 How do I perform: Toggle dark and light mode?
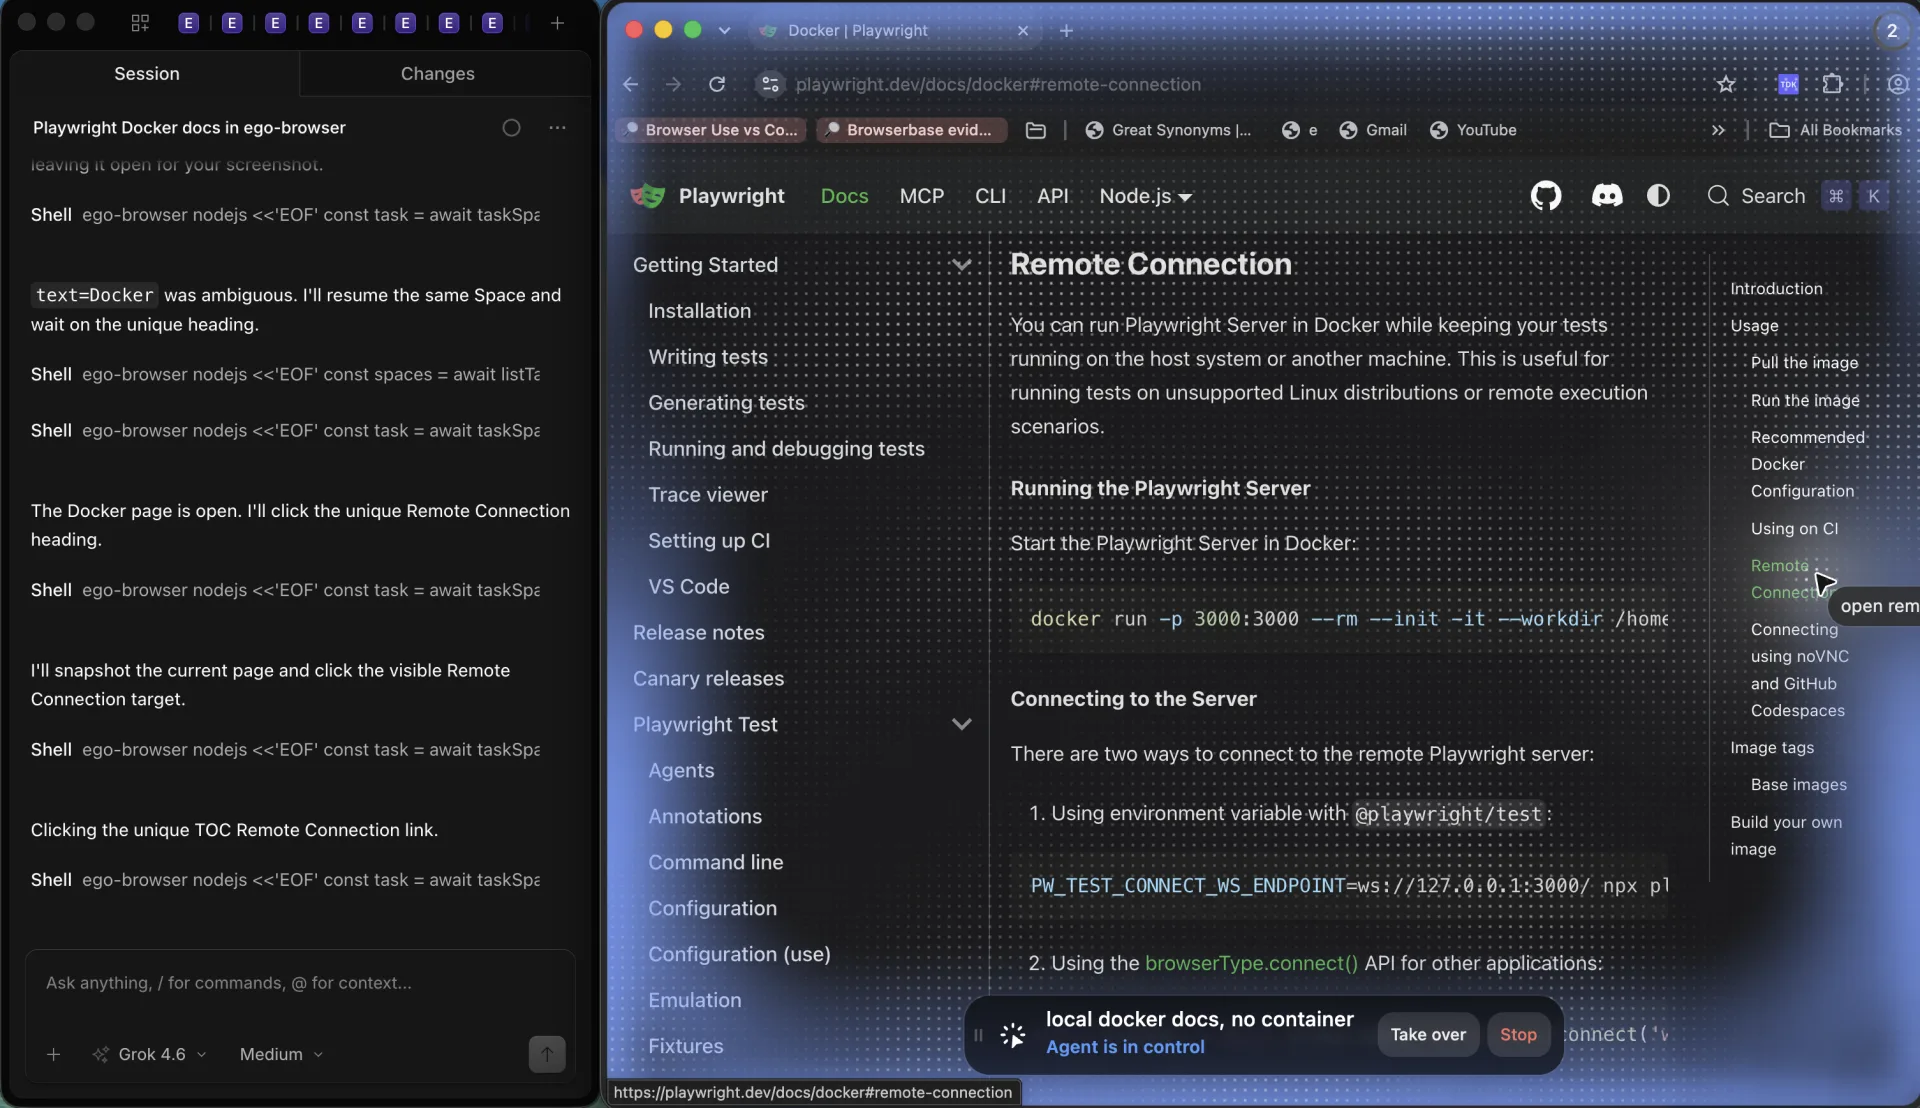click(1658, 196)
